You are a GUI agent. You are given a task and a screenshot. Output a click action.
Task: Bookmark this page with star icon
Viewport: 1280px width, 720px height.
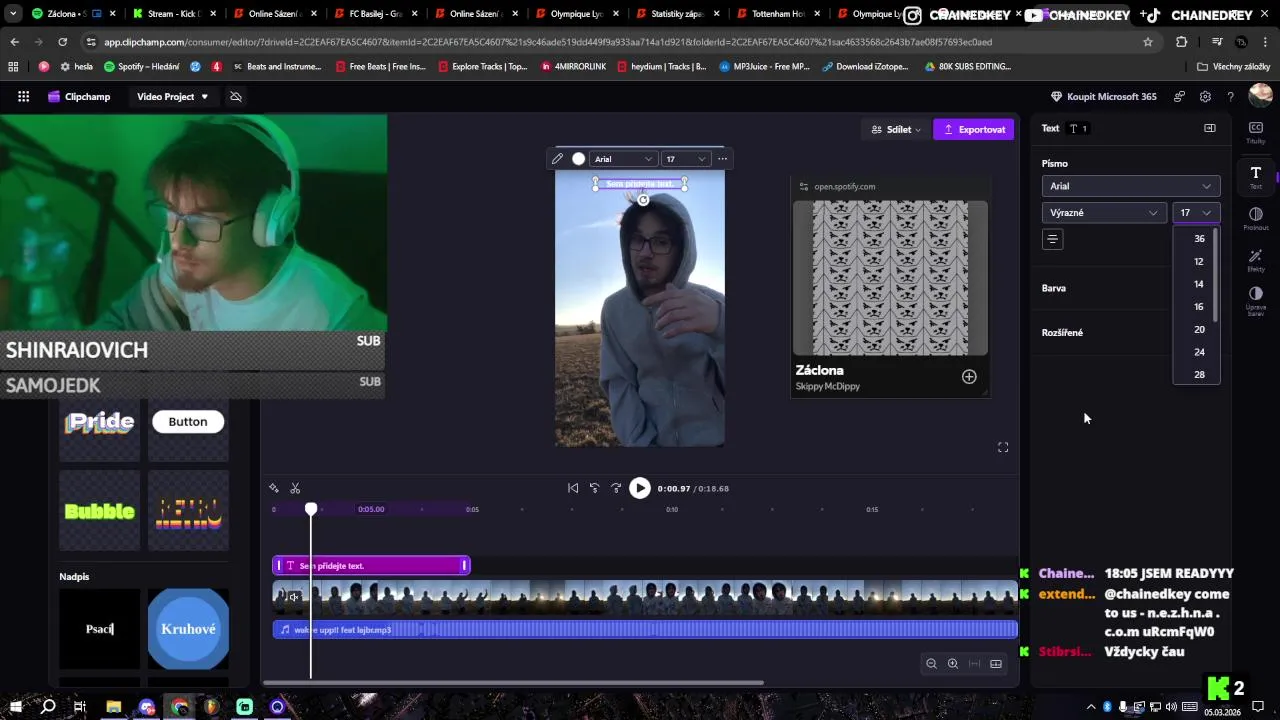coord(1148,42)
